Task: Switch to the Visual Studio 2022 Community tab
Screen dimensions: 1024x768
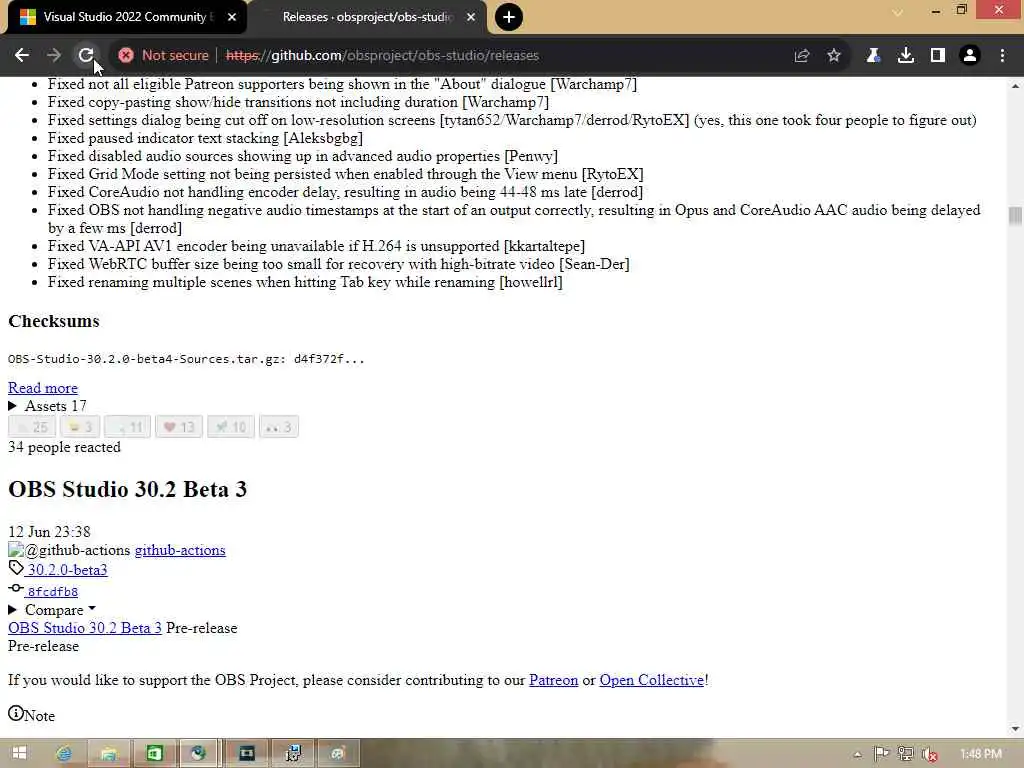Action: pyautogui.click(x=123, y=17)
